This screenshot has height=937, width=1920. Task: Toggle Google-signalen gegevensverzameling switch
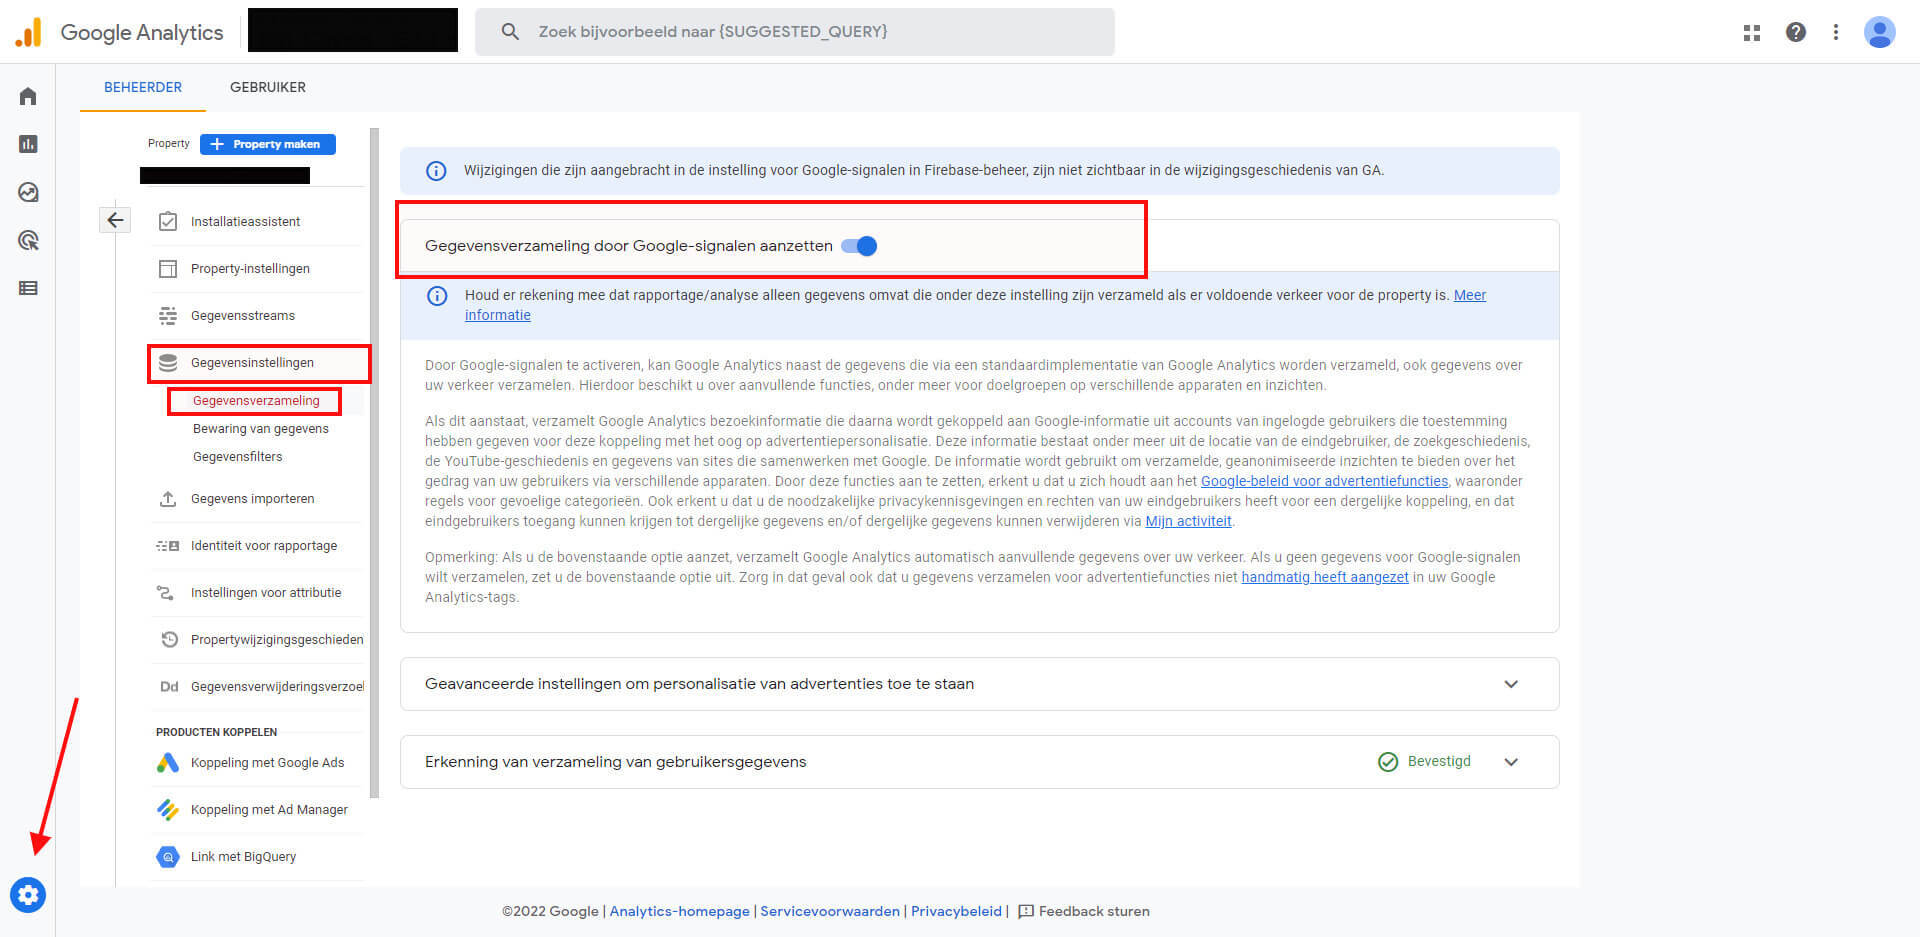(859, 246)
